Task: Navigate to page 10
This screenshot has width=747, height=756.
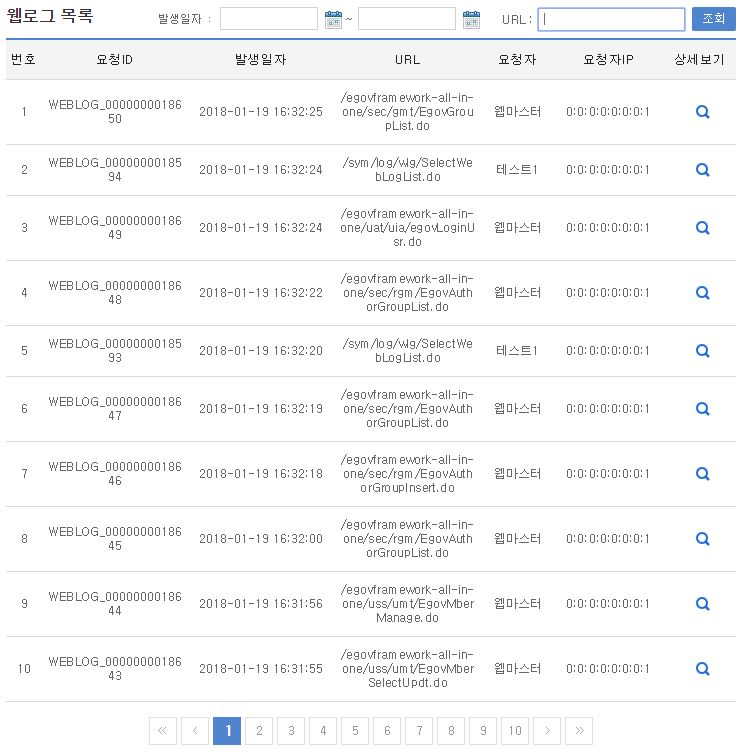Action: (514, 731)
